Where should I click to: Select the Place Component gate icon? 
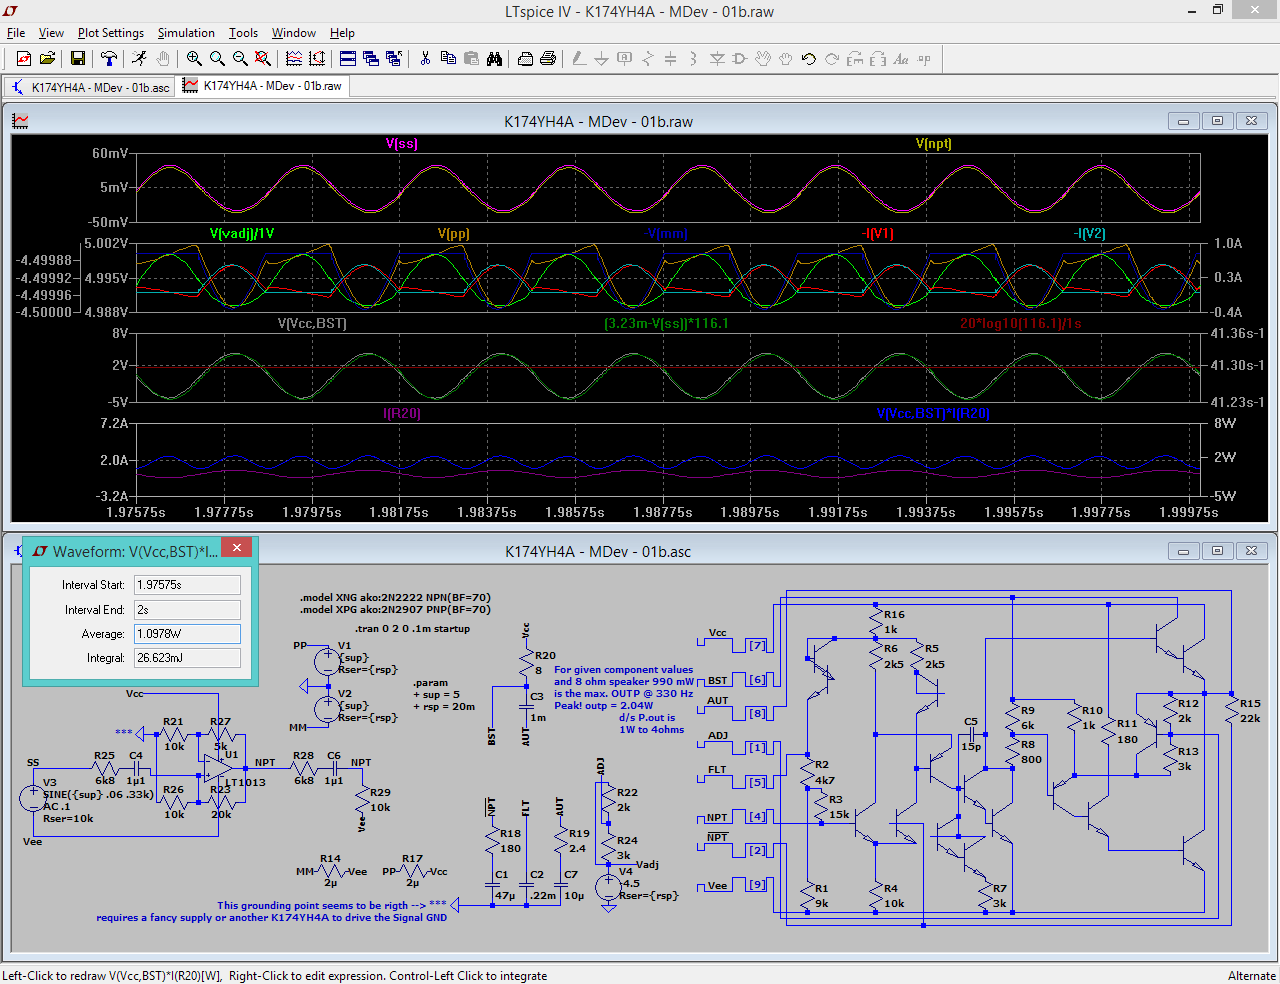pyautogui.click(x=740, y=59)
